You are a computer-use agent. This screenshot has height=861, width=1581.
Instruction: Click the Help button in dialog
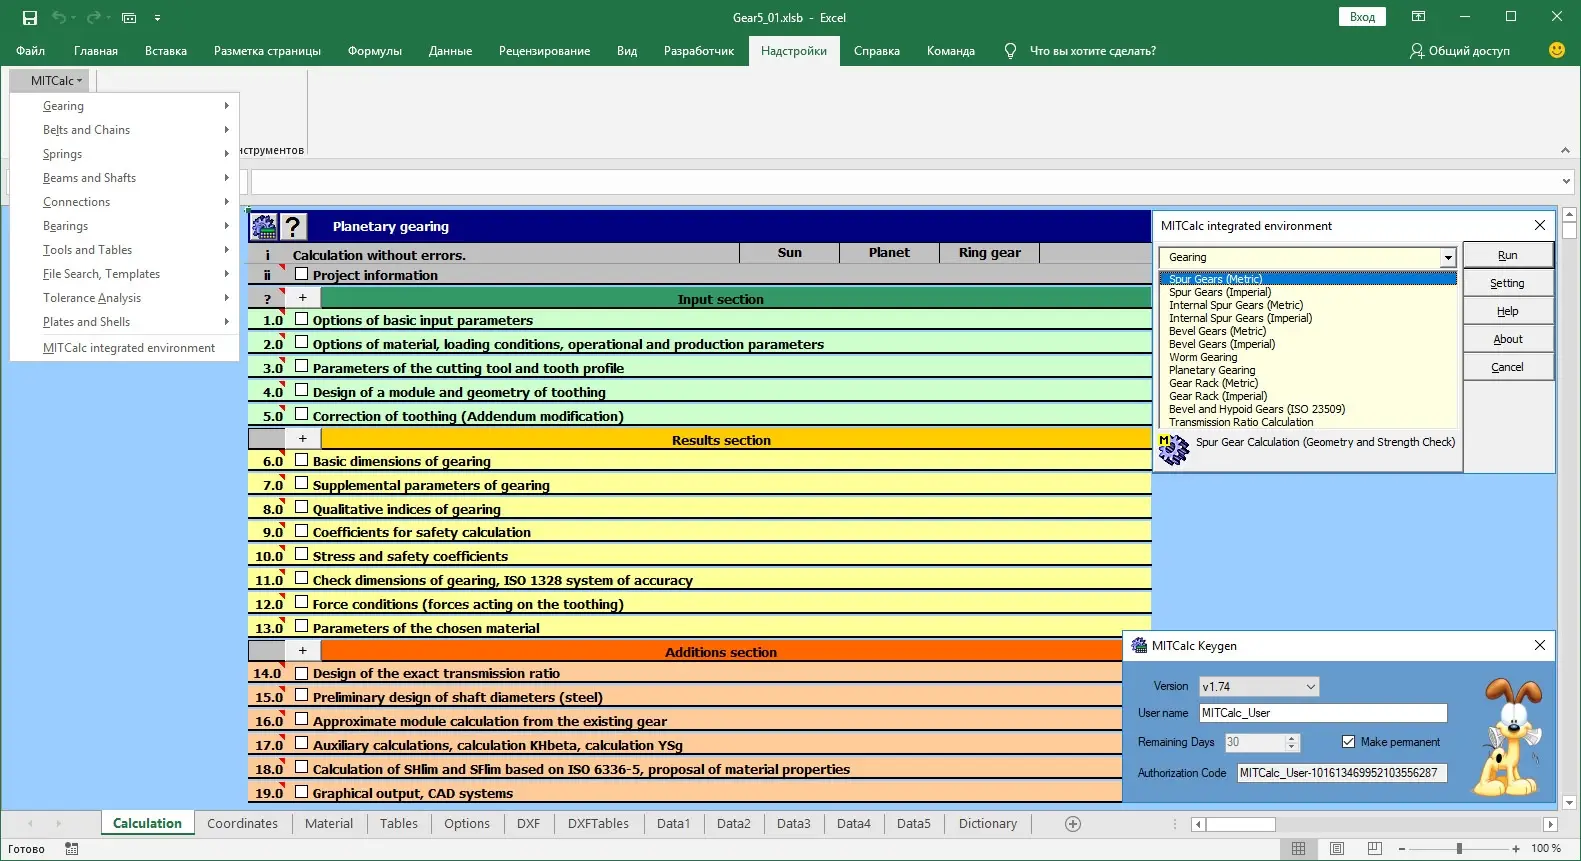(1508, 311)
